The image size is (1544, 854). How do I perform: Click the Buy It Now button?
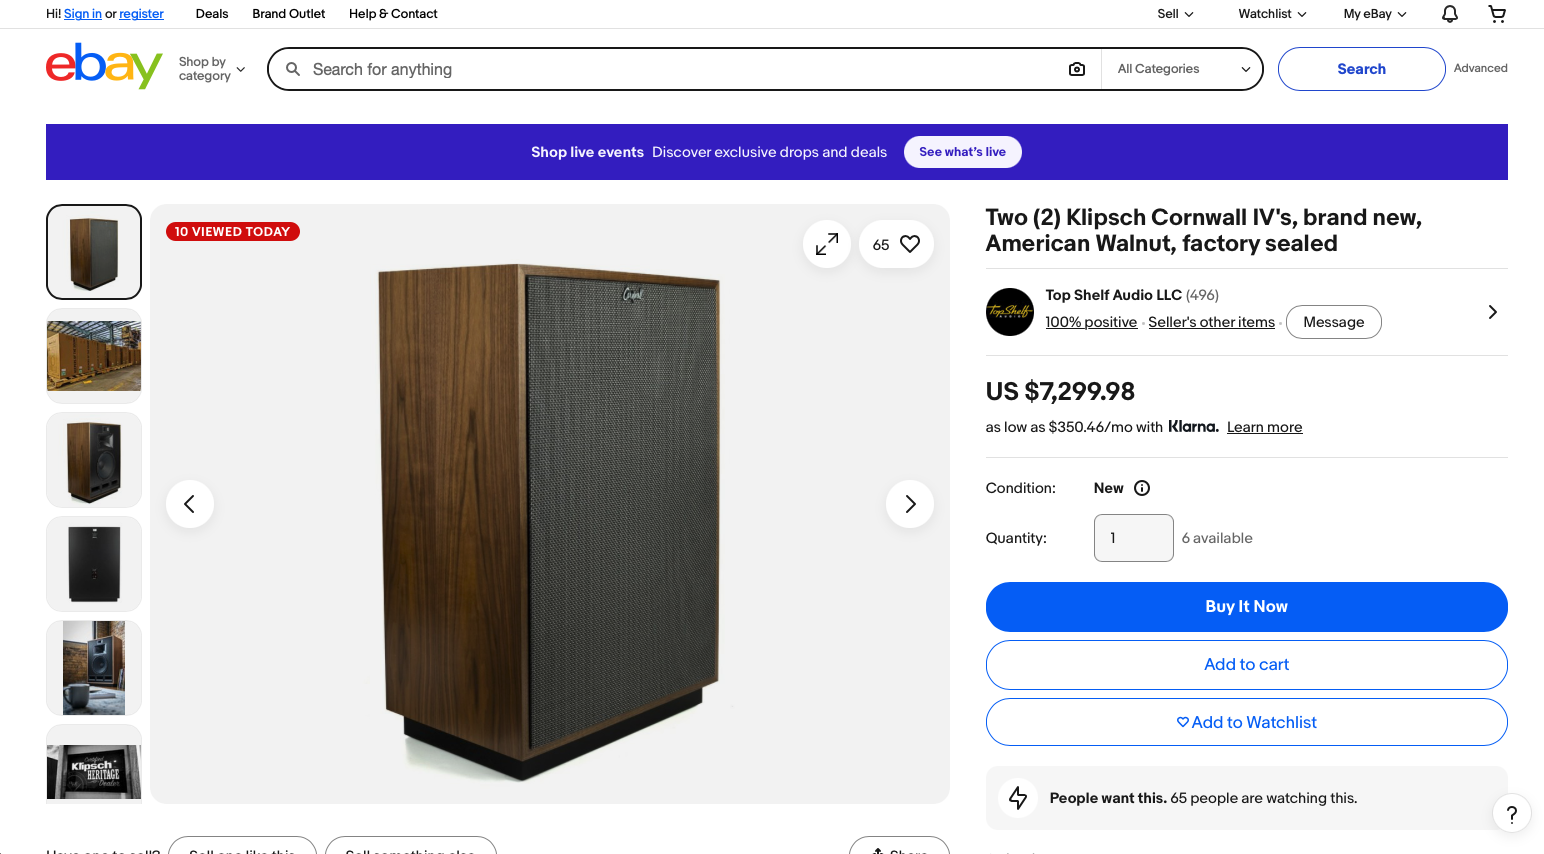tap(1246, 607)
